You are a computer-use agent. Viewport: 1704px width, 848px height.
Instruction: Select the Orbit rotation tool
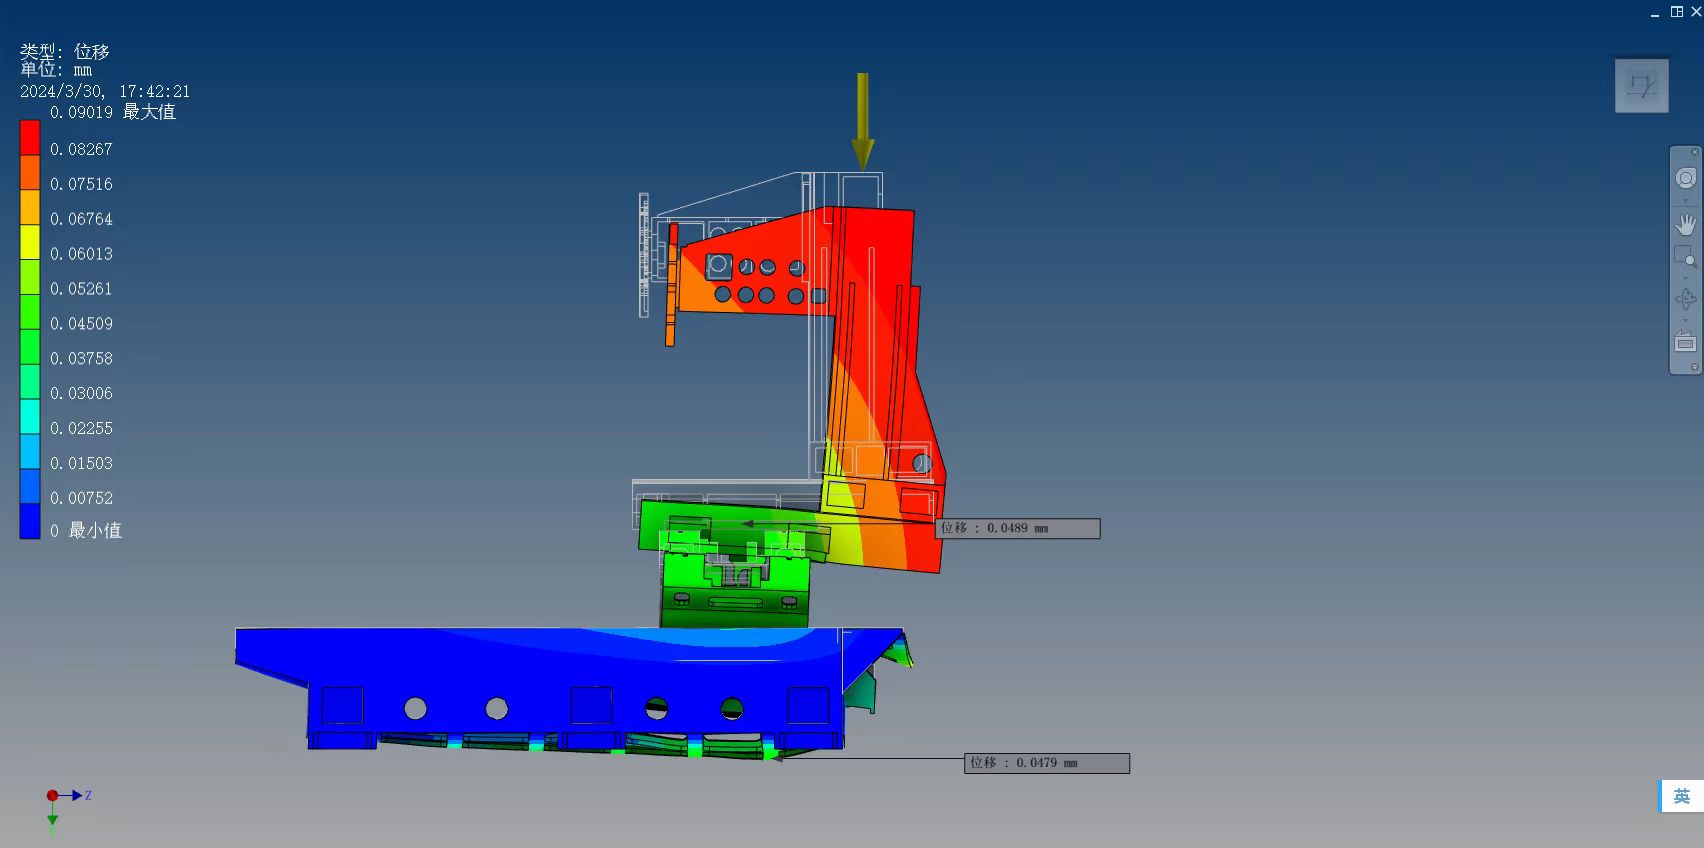[x=1685, y=299]
